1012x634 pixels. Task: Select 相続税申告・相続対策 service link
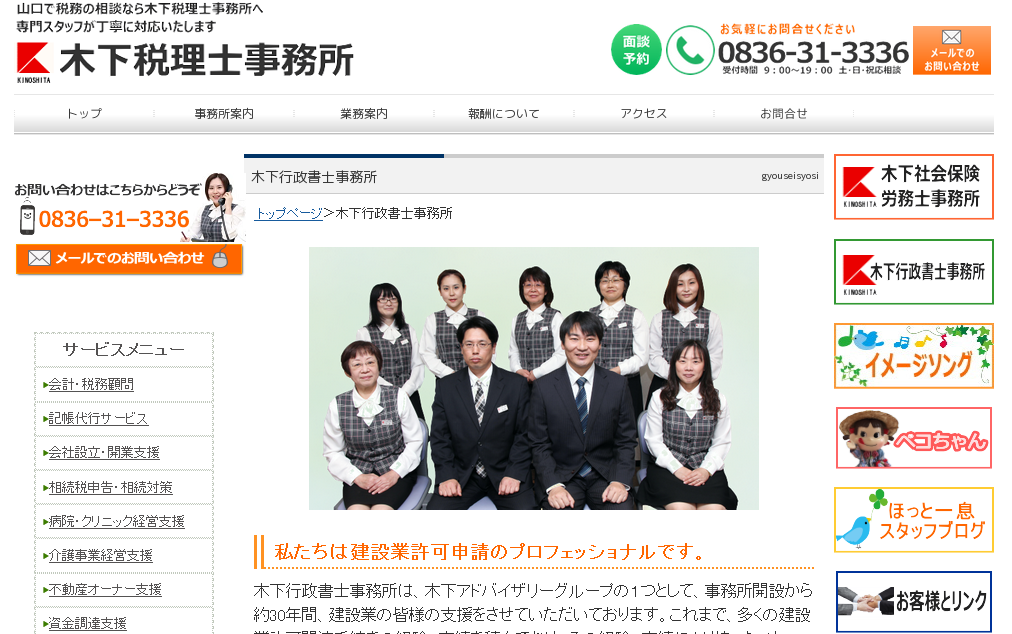tap(111, 487)
